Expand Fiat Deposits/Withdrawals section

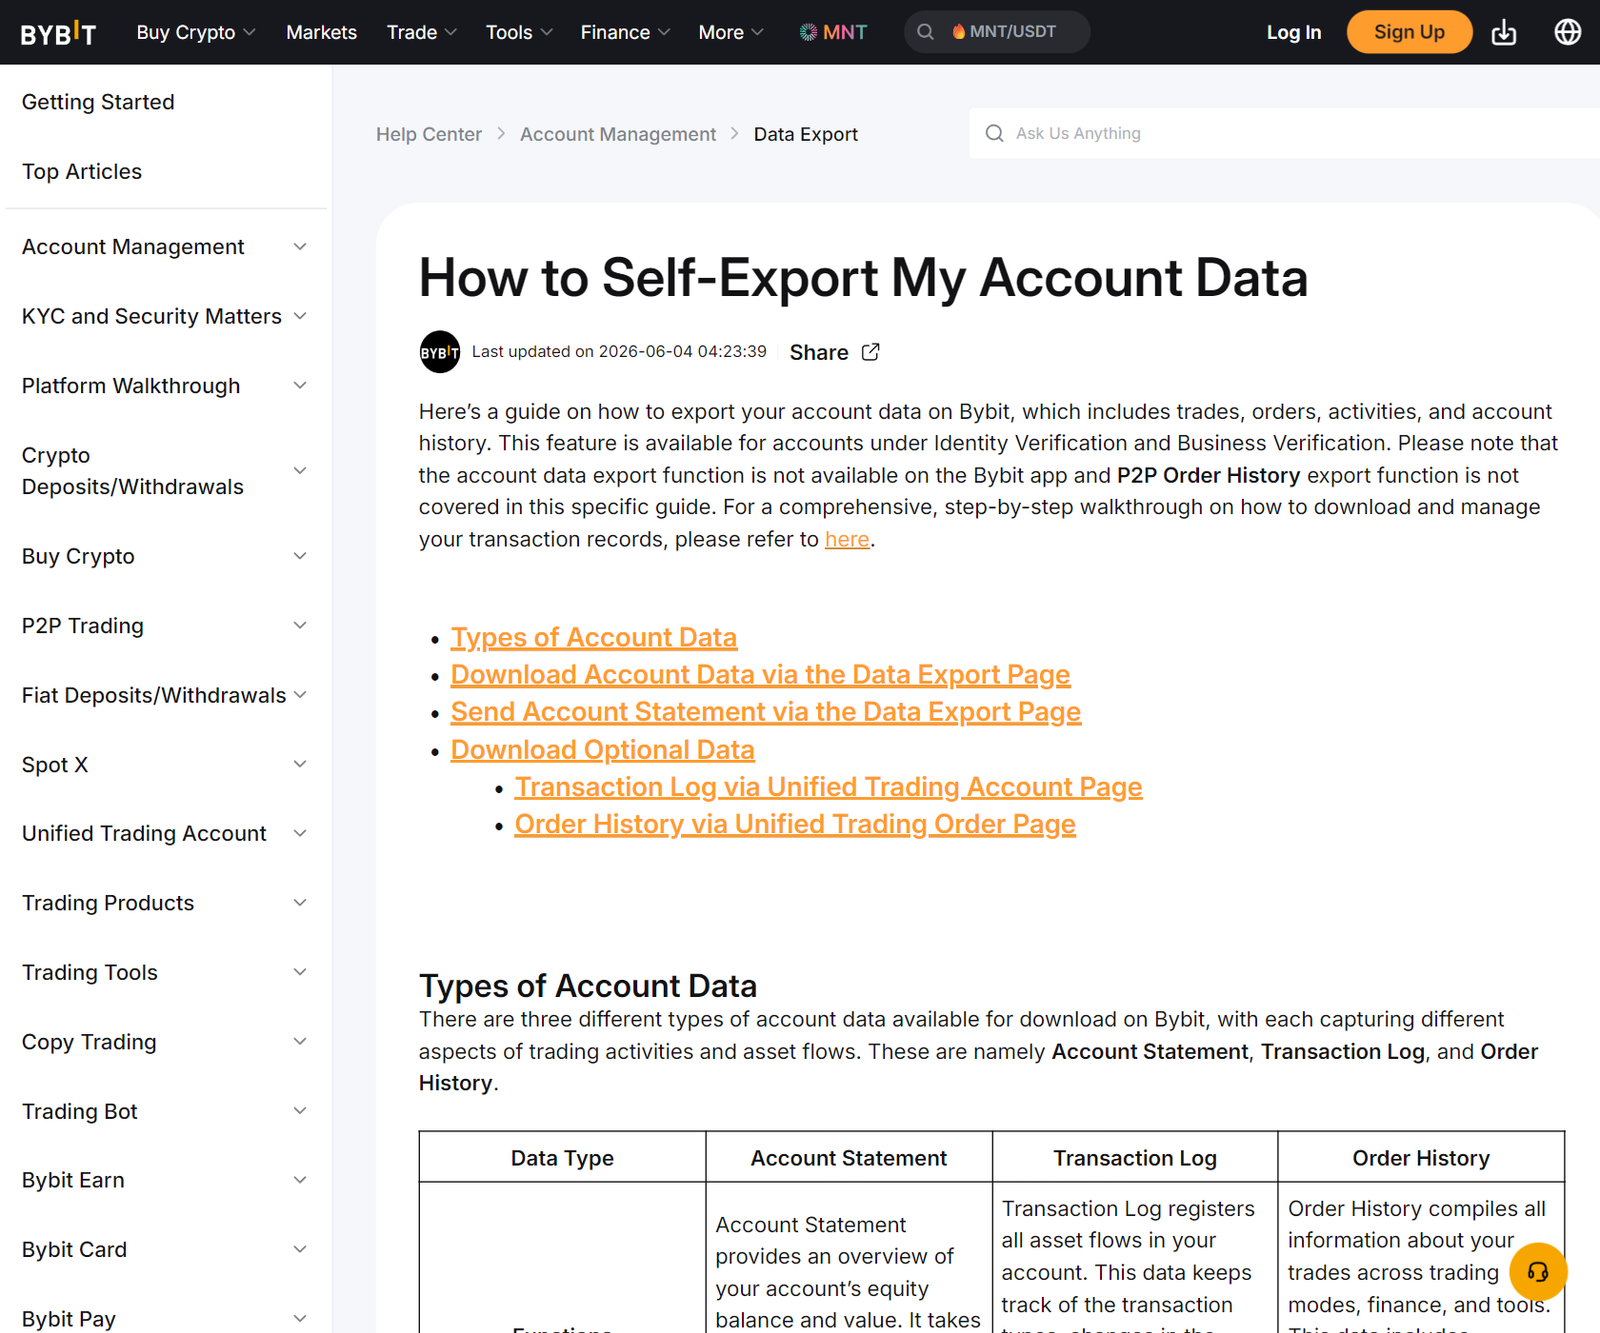point(164,695)
